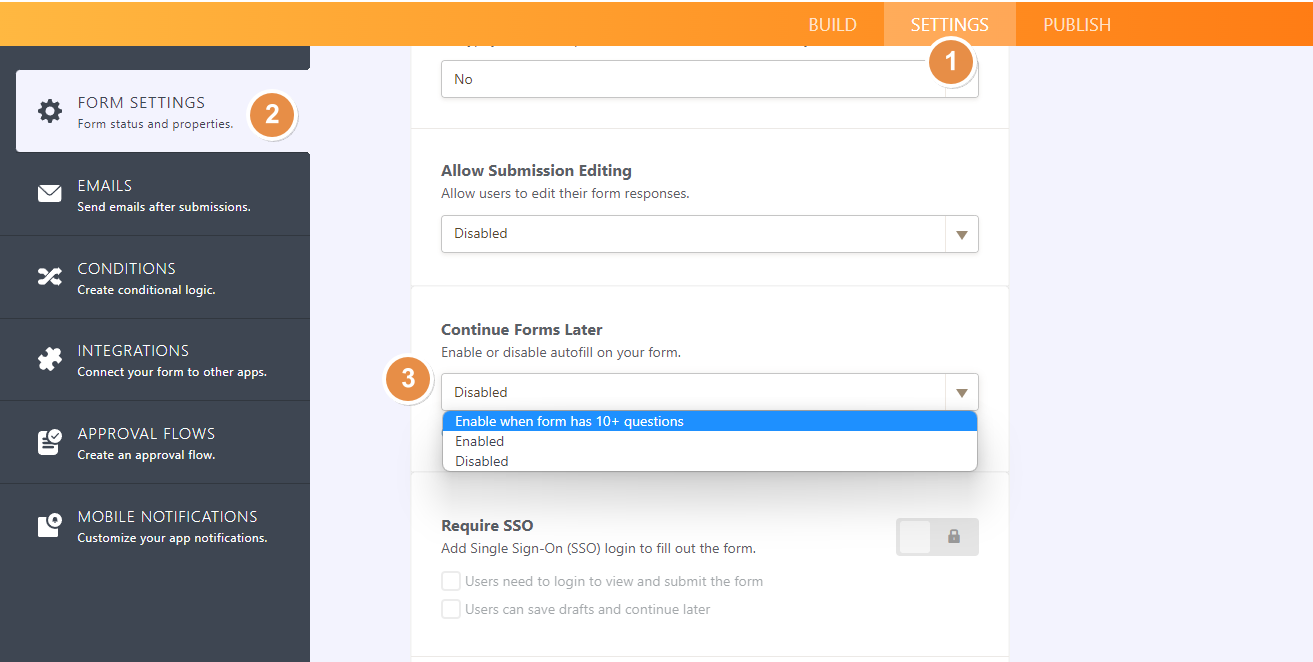Screen dimensions: 1313x662
Task: Choose the Enabled option in the list
Action: [709, 441]
